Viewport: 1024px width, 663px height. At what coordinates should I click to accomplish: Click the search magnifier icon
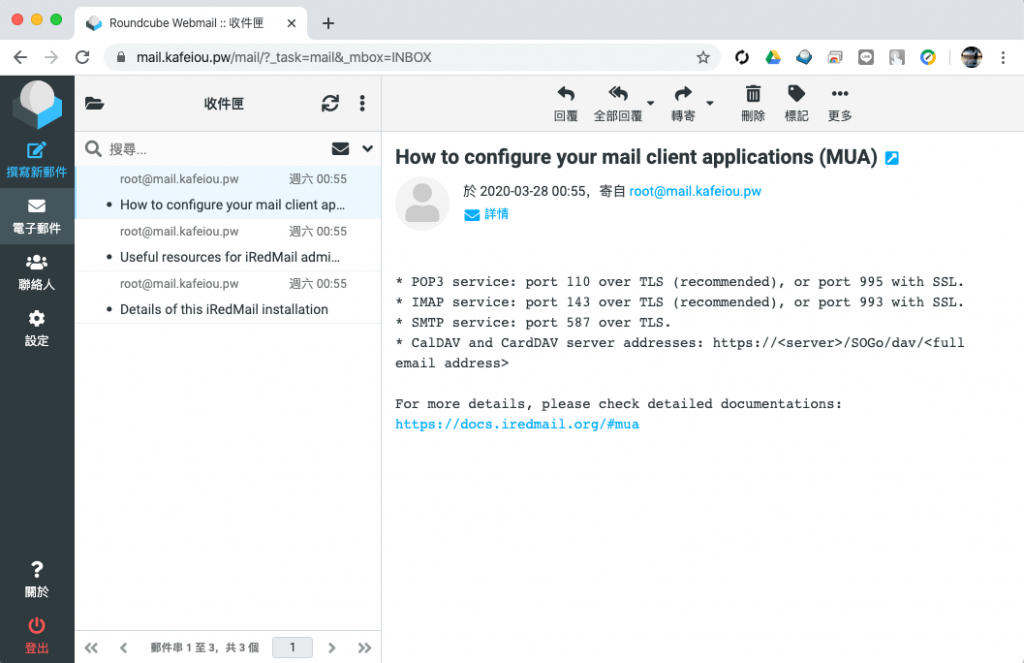click(93, 149)
